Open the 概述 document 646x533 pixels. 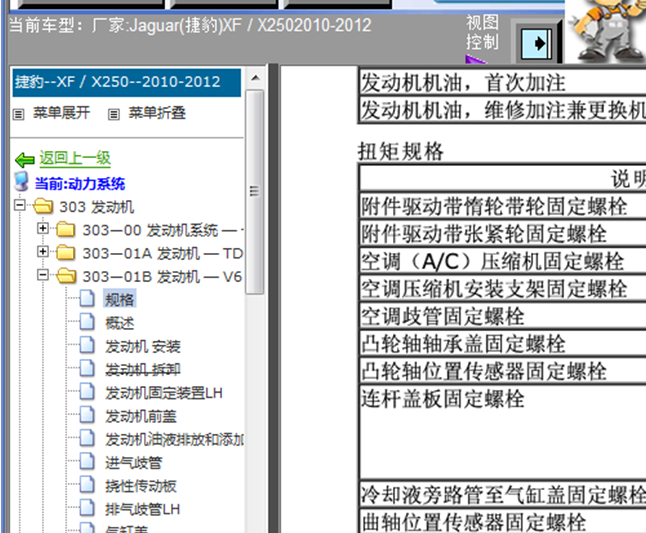(119, 323)
